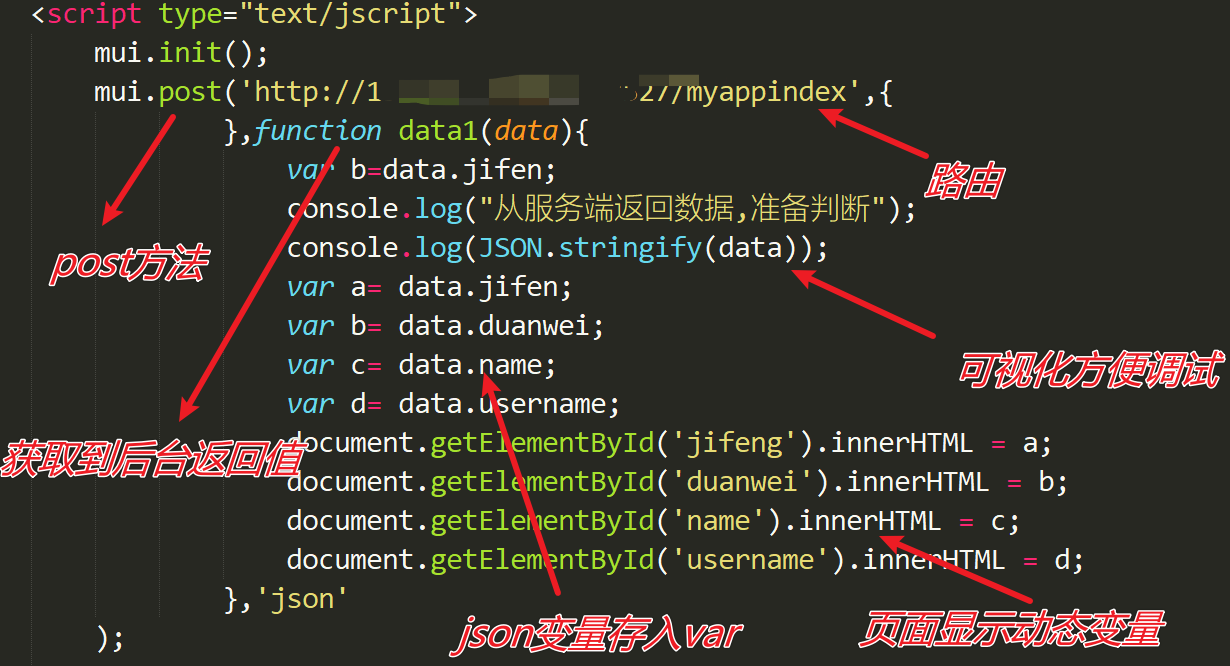Click the 获取到后台返回值 annotation
Image resolution: width=1230 pixels, height=666 pixels.
(x=152, y=457)
